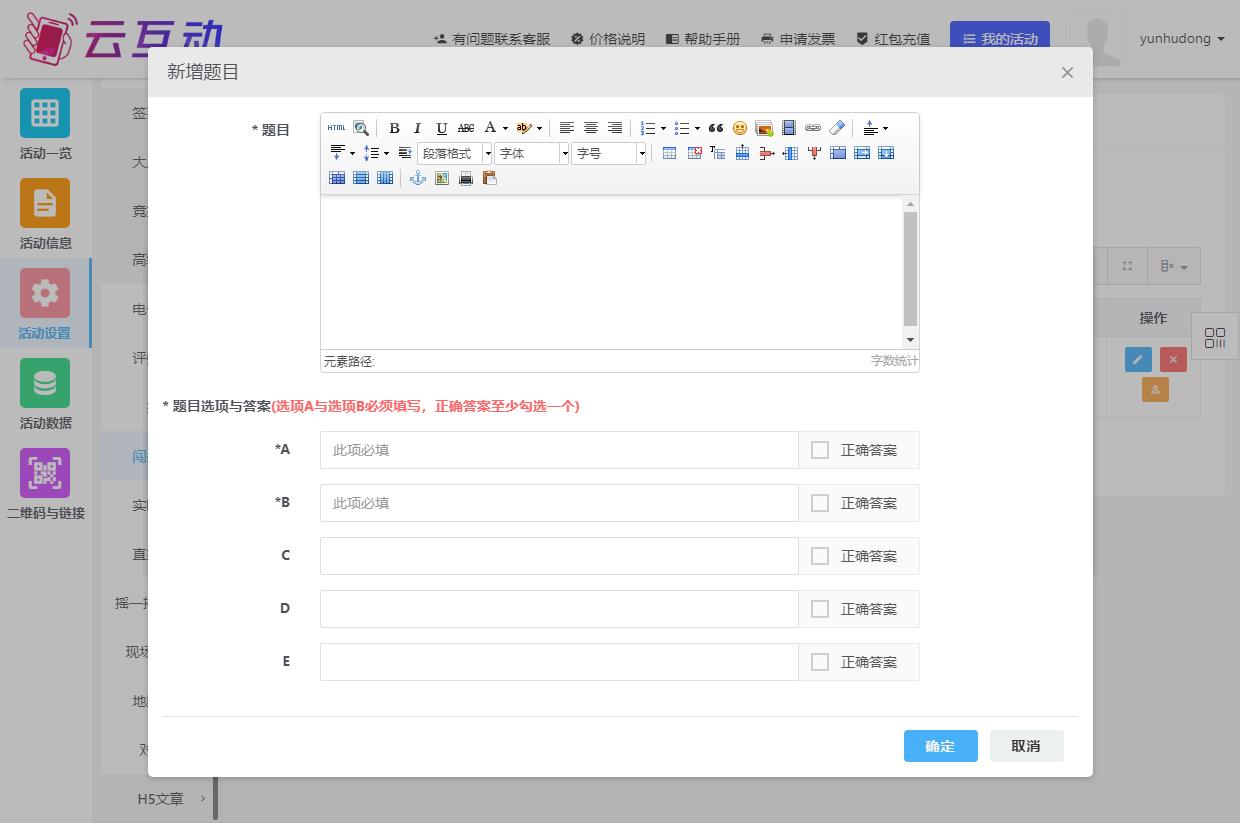
Task: Close the 新增题目 dialog
Action: click(1067, 72)
